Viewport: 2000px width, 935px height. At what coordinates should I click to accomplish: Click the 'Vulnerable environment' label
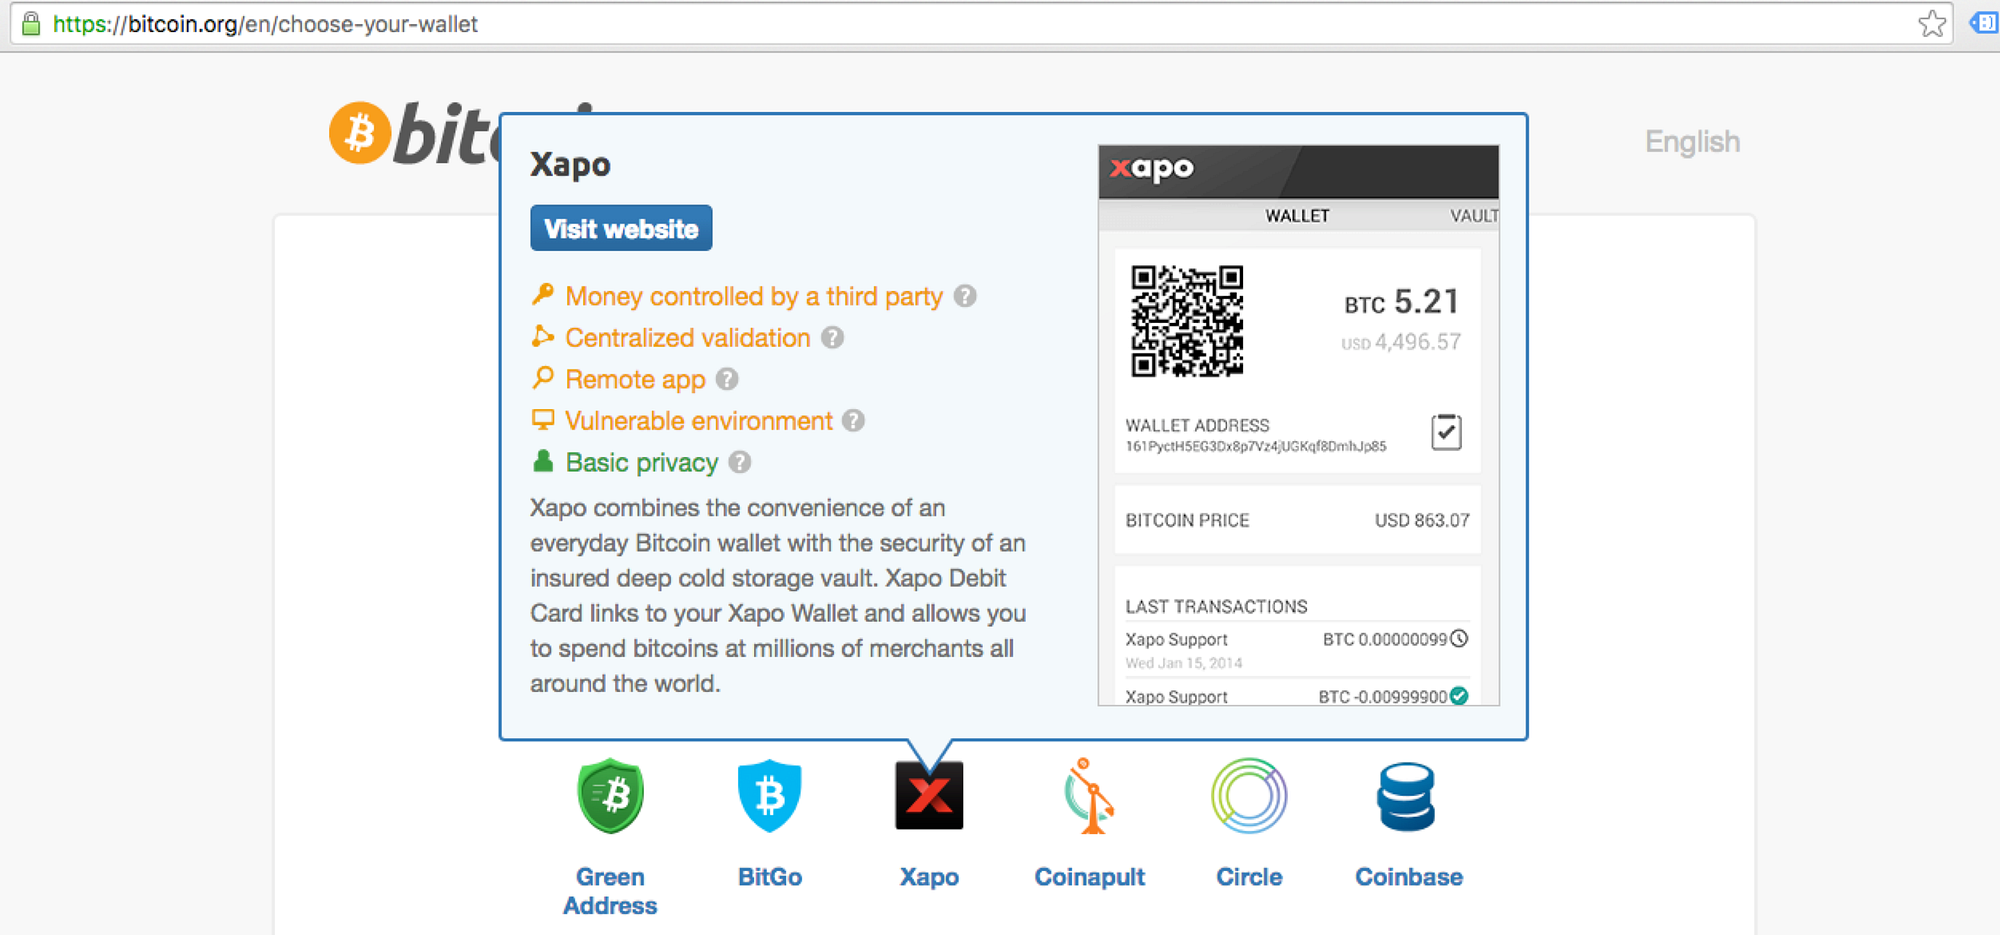click(699, 421)
